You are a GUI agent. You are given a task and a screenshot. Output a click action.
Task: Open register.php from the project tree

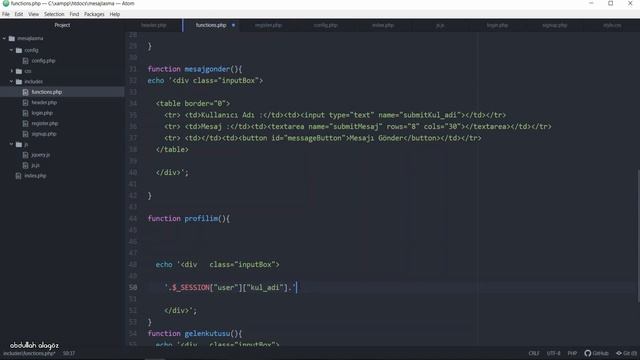click(x=45, y=124)
